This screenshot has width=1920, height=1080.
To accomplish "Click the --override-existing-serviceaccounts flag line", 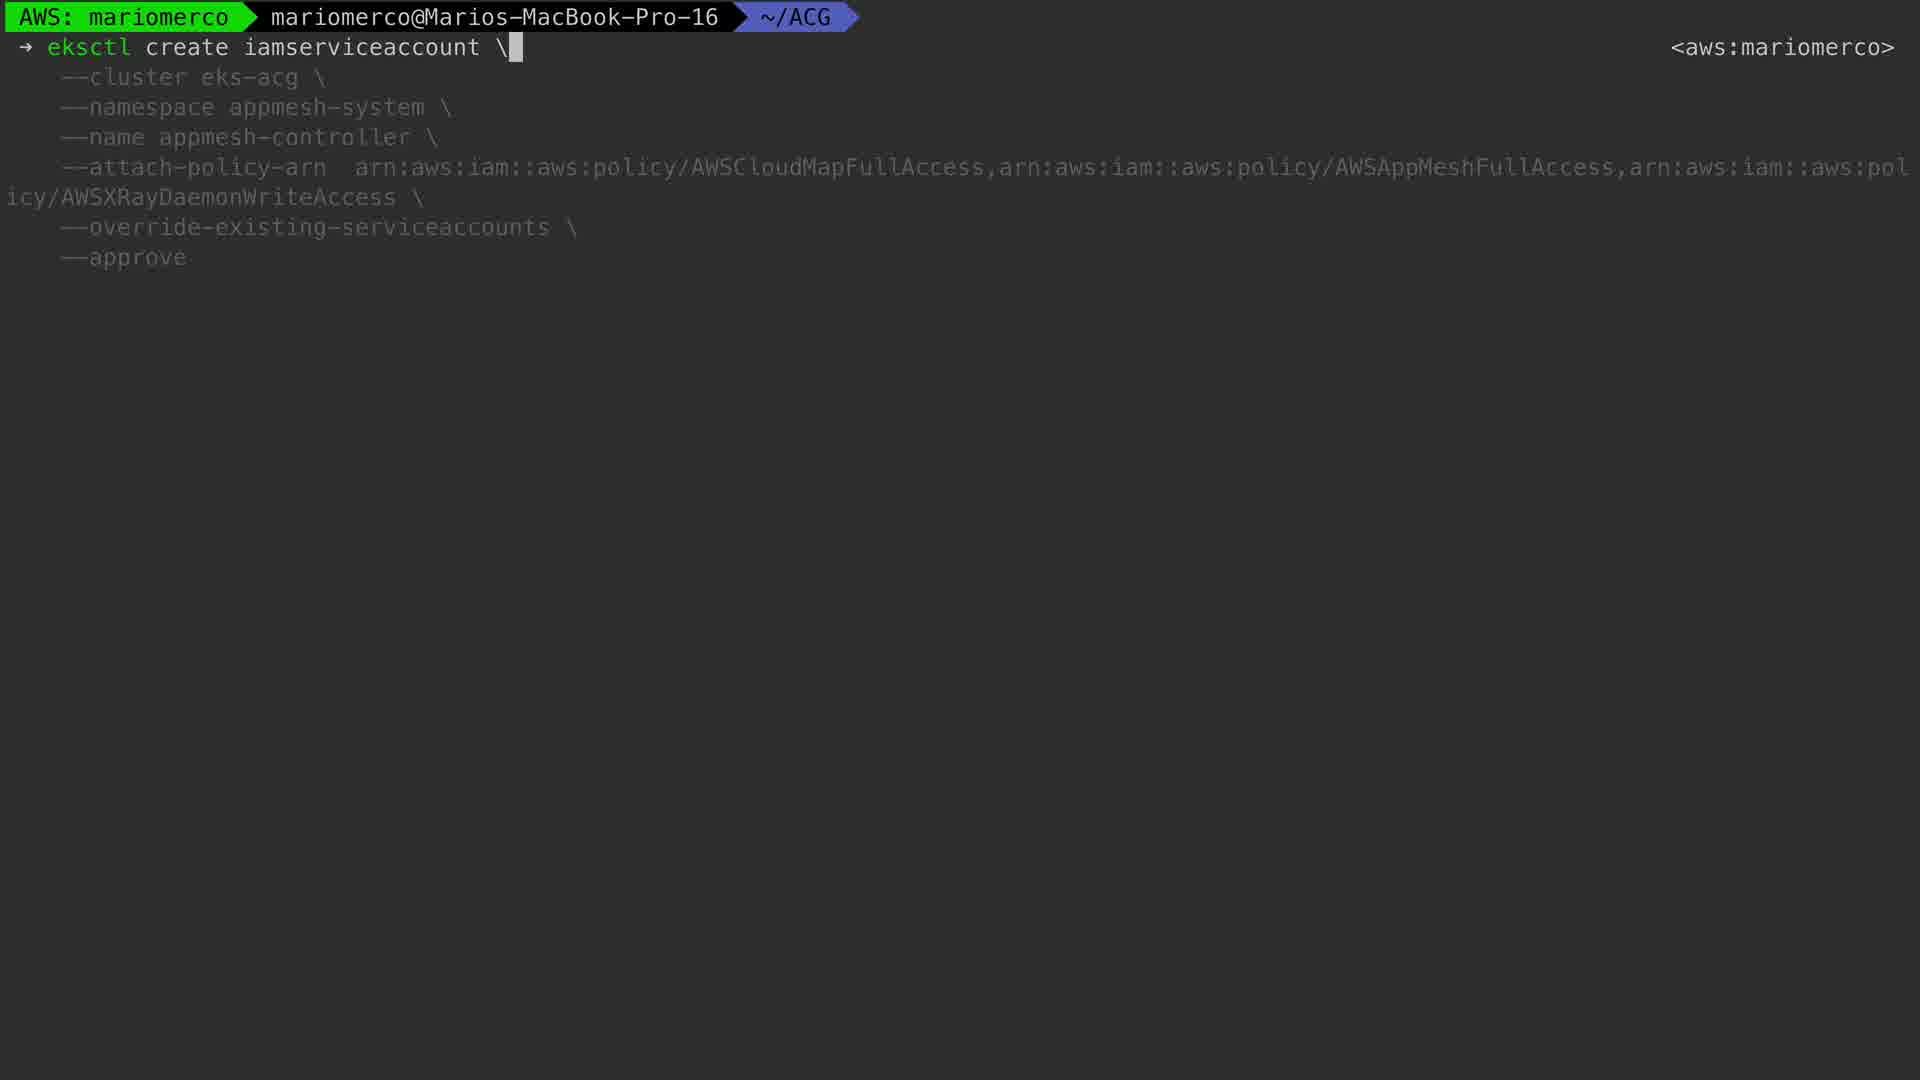I will coord(319,227).
